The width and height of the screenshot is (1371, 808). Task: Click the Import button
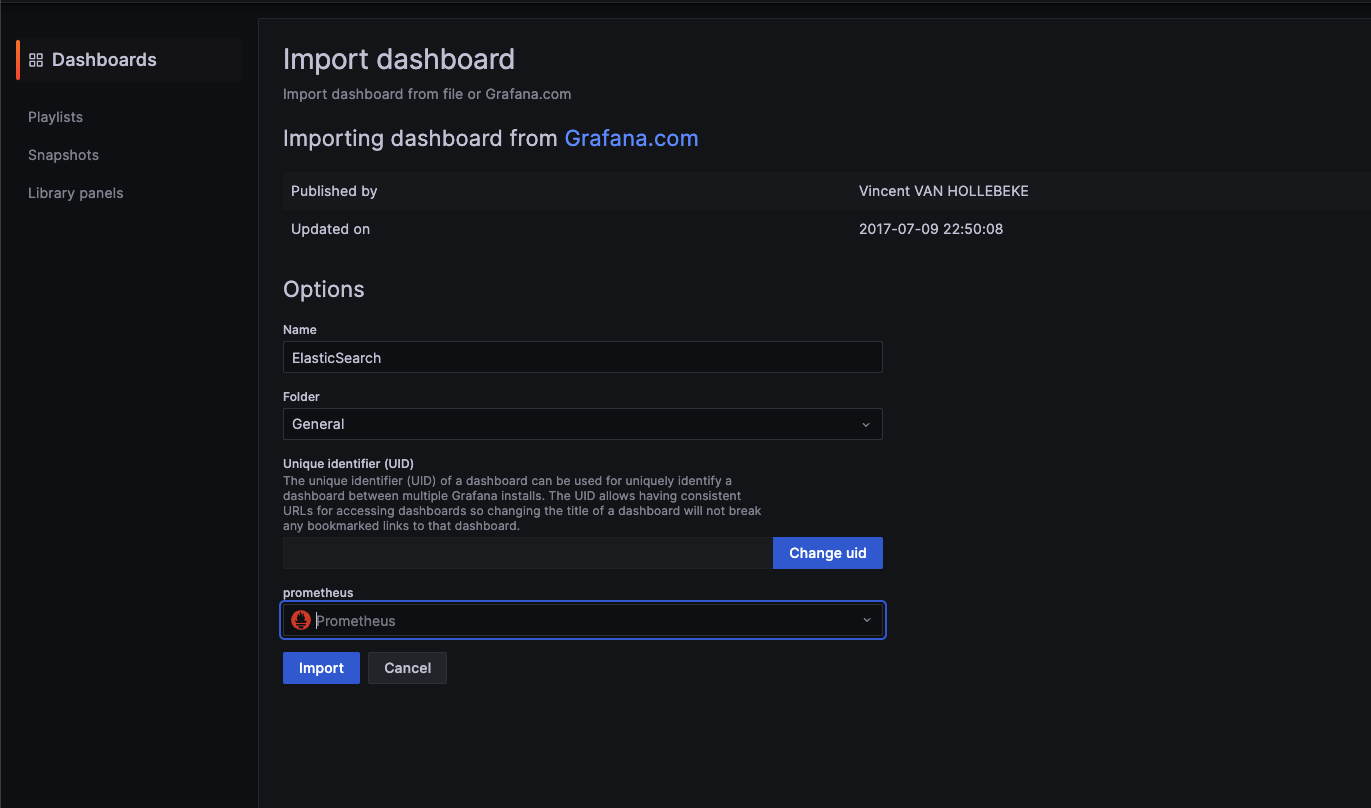pos(321,668)
